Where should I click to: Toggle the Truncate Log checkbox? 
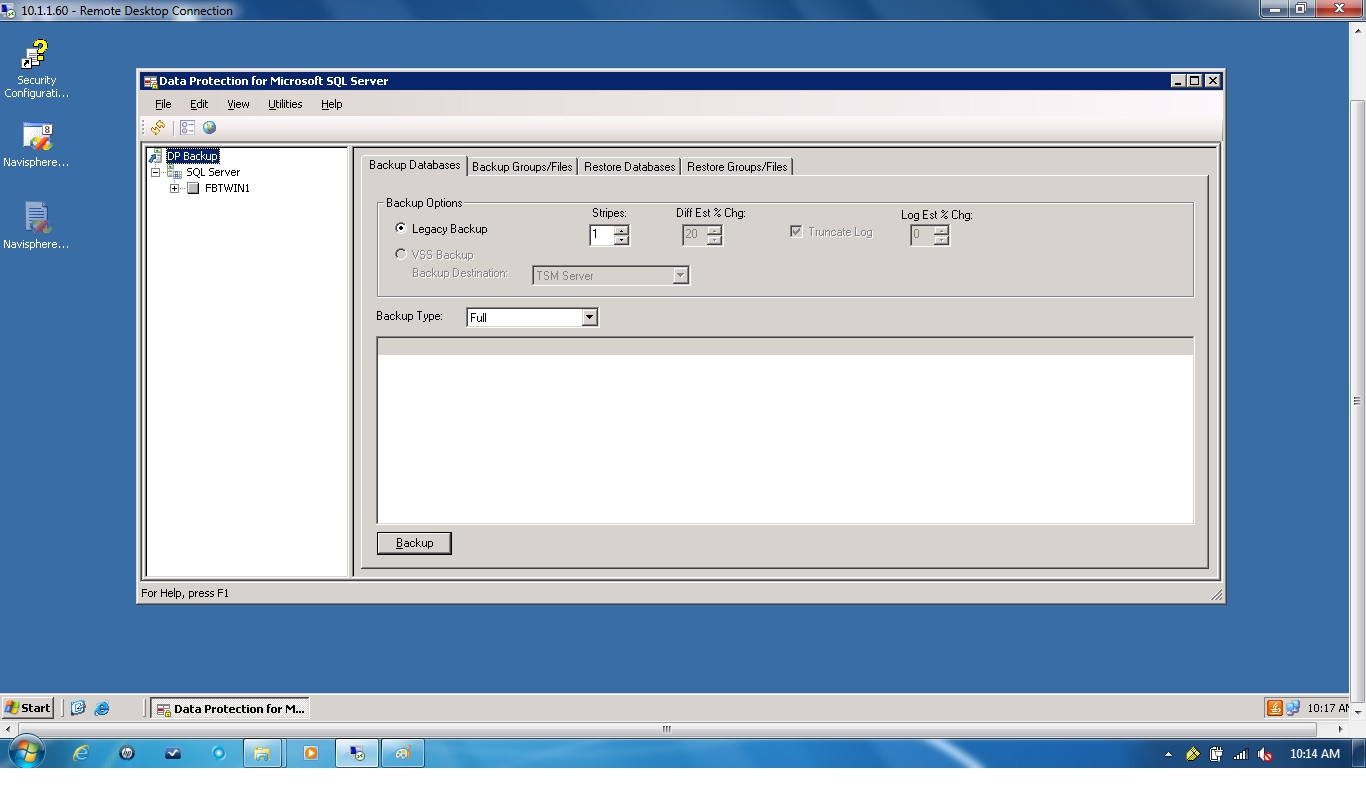[796, 232]
